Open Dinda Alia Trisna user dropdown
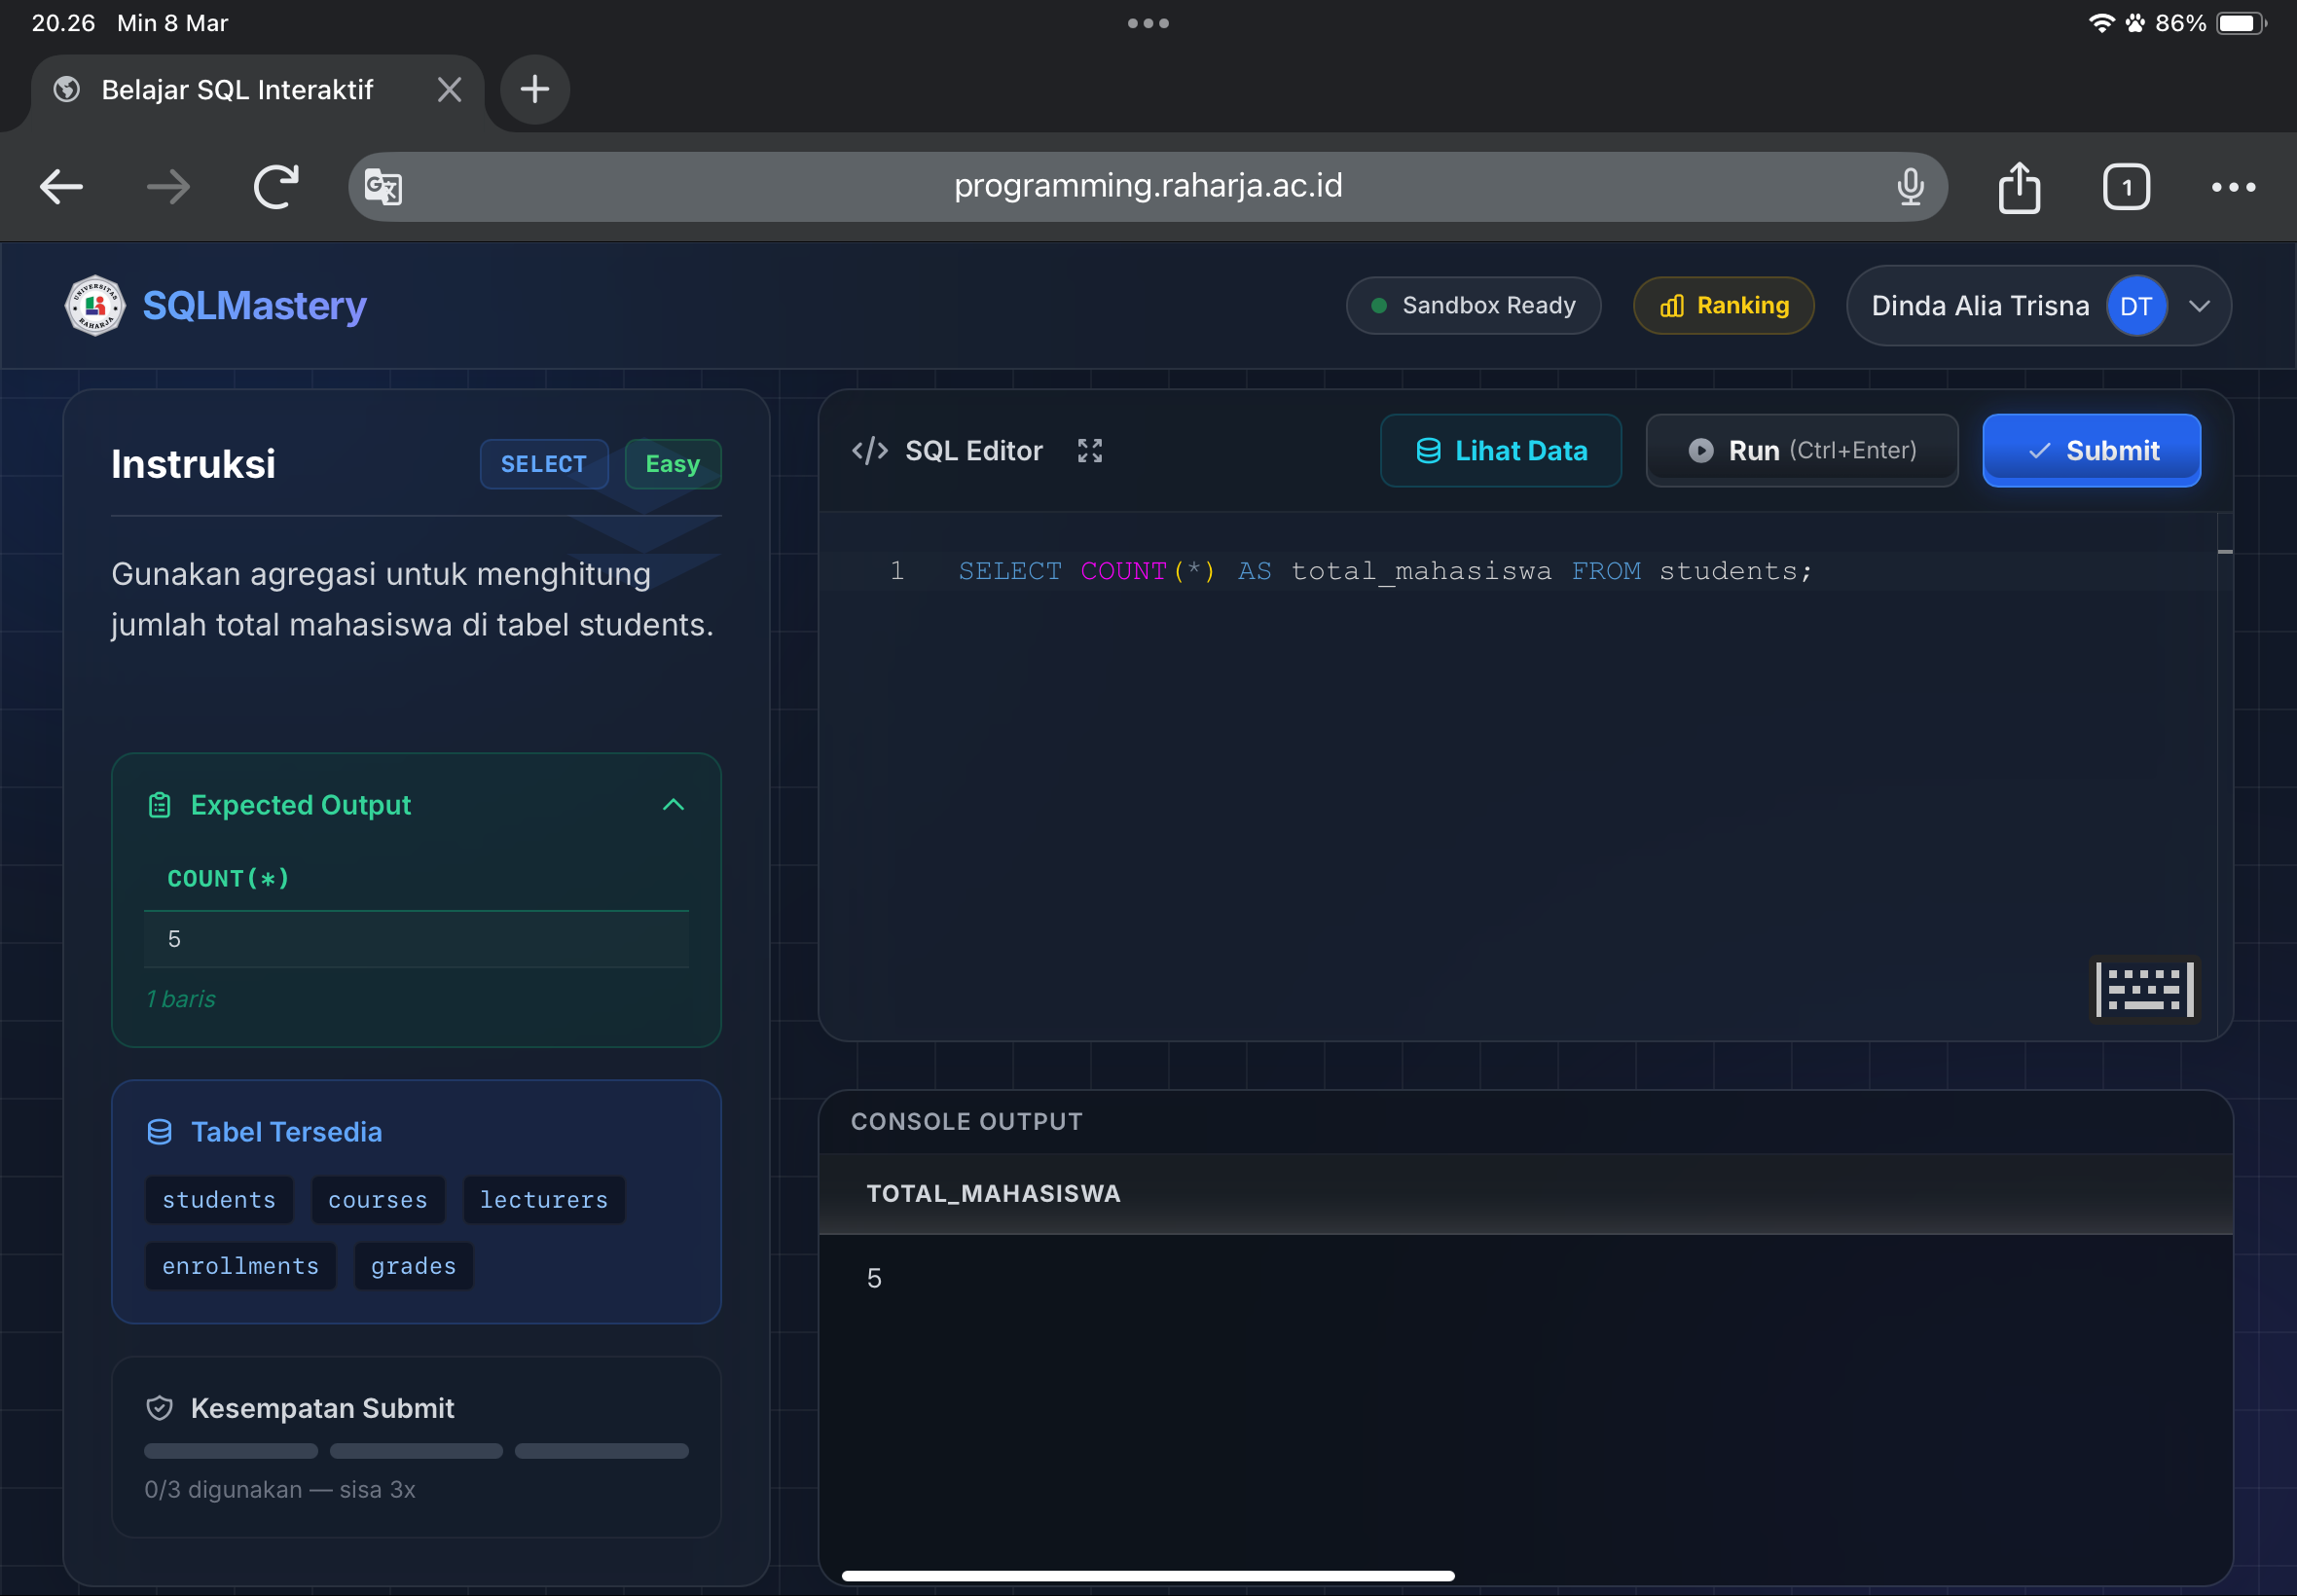 point(2198,306)
